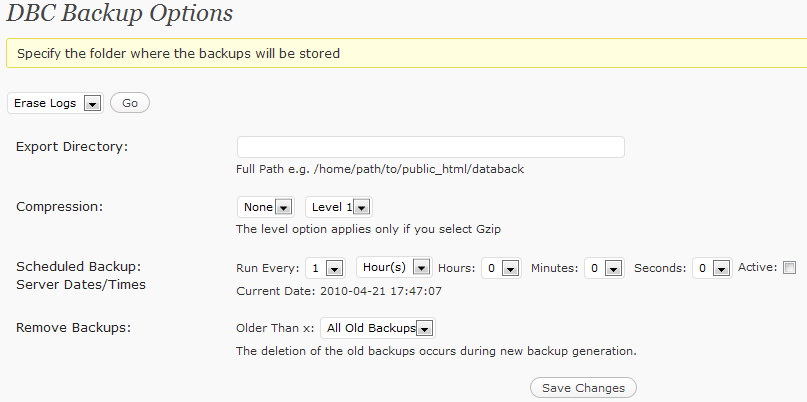Open the Minutes value dropdown

(604, 268)
